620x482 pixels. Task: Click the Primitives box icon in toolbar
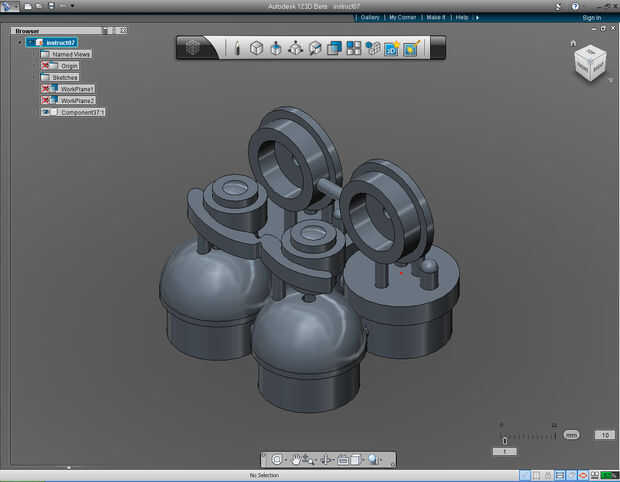256,48
